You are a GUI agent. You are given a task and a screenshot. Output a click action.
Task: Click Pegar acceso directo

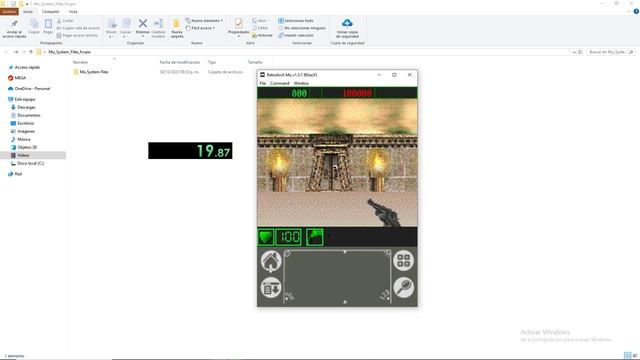pyautogui.click(x=77, y=36)
